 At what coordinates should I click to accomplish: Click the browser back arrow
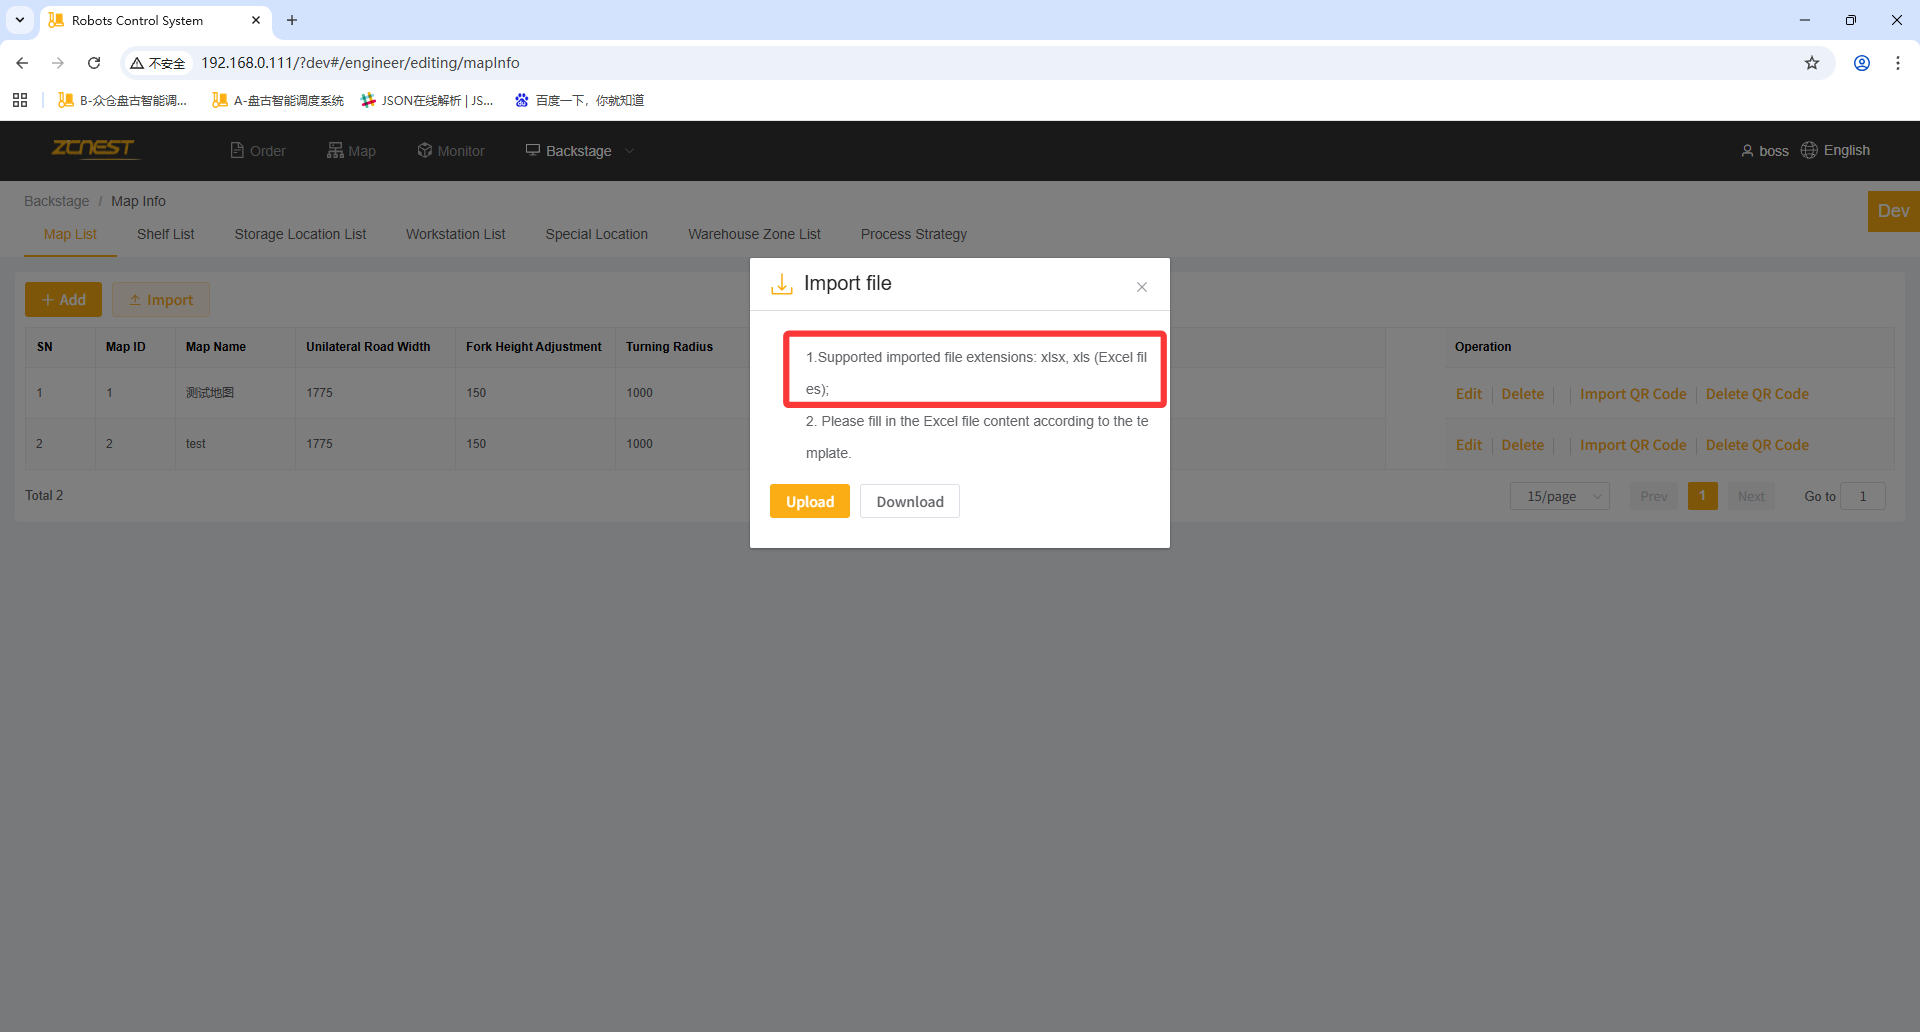(x=22, y=63)
